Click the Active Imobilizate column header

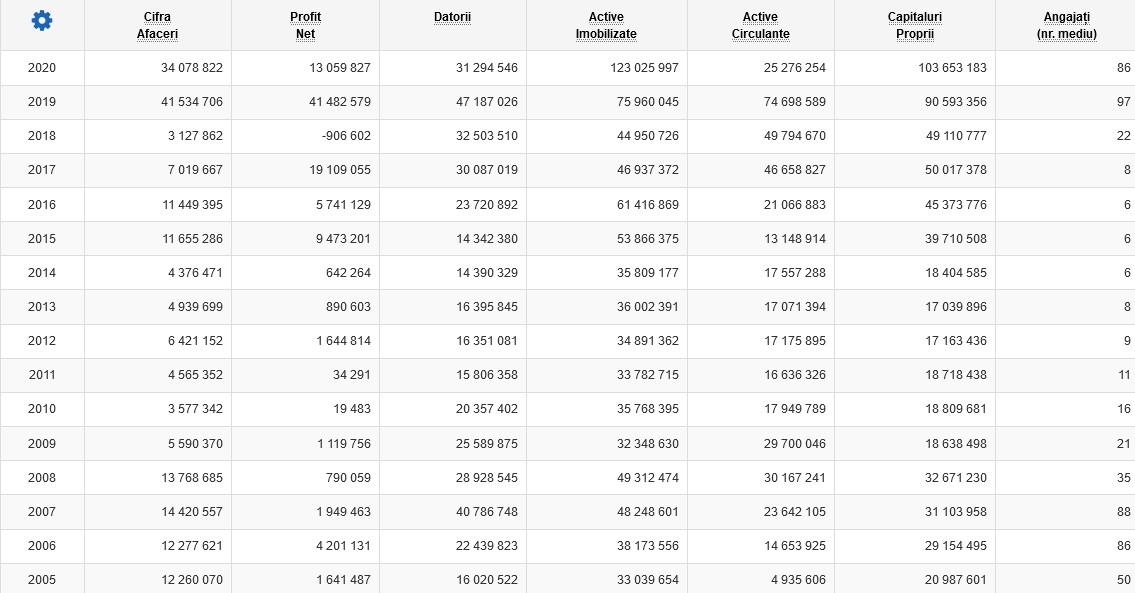point(606,25)
